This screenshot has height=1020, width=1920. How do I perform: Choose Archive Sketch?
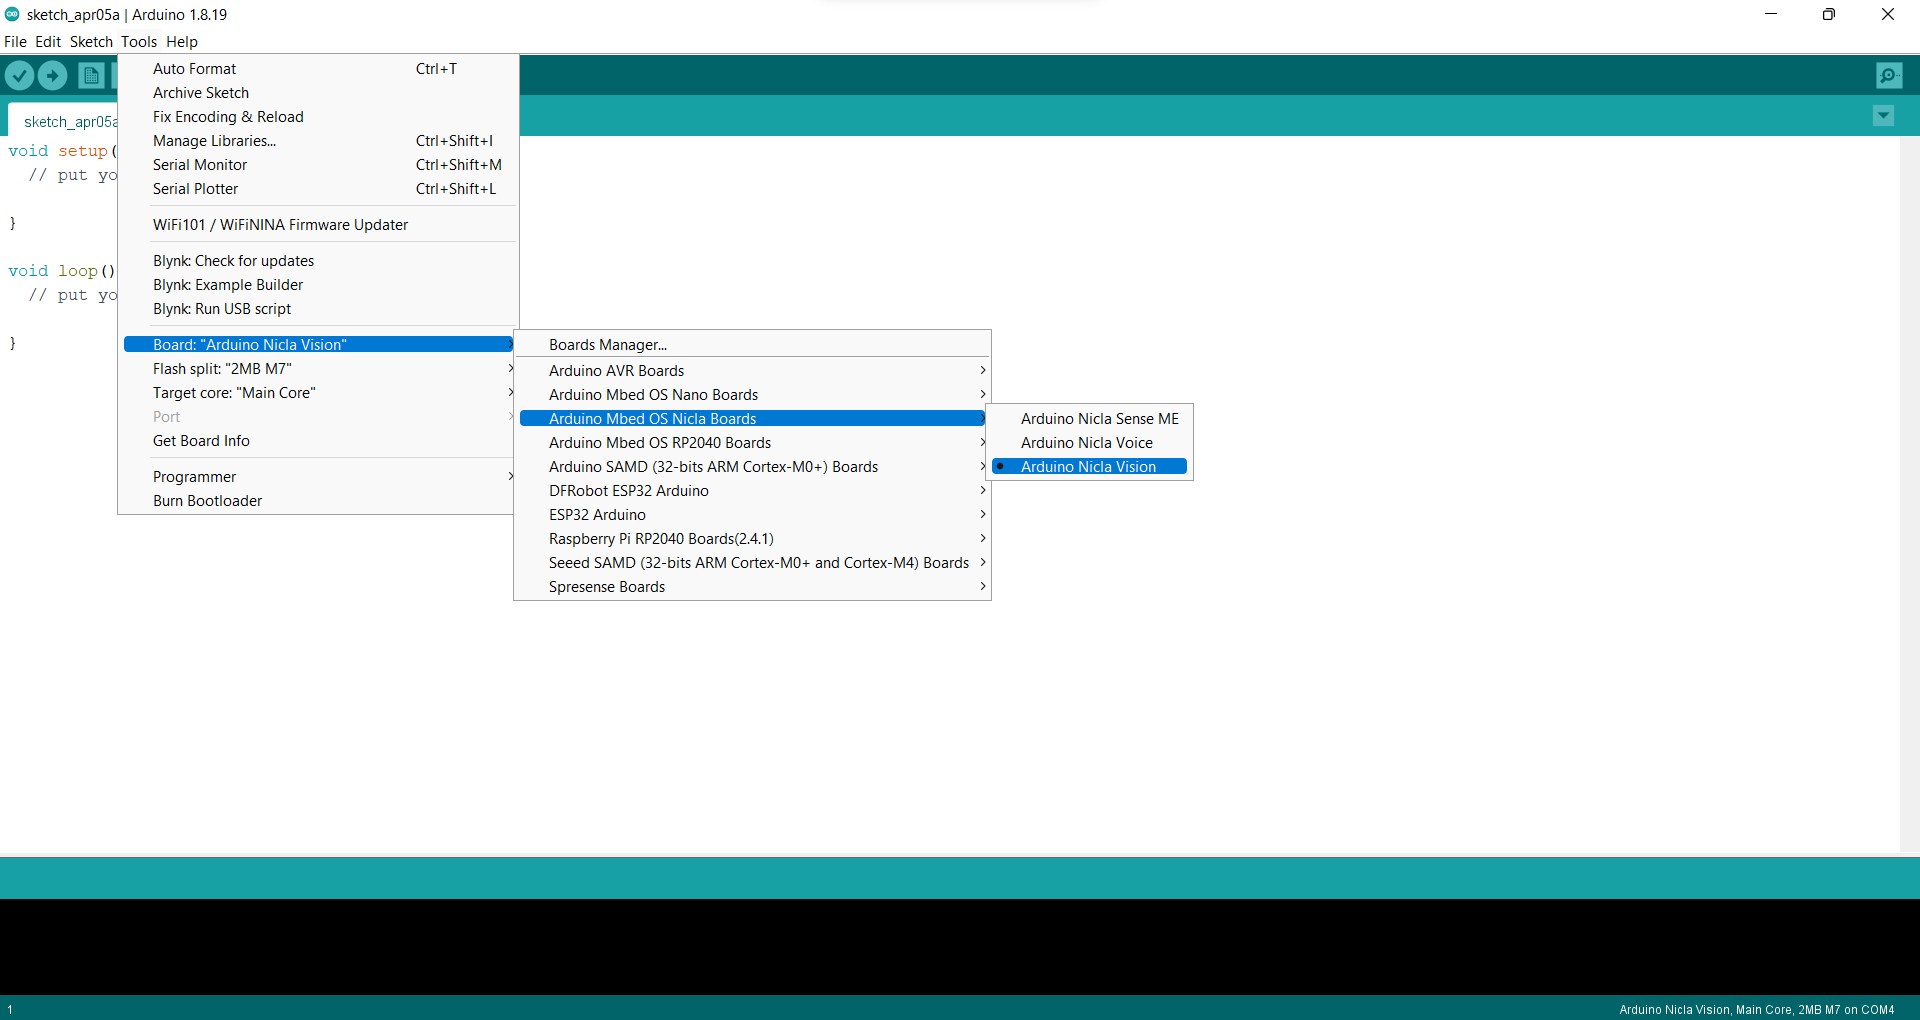click(x=318, y=93)
